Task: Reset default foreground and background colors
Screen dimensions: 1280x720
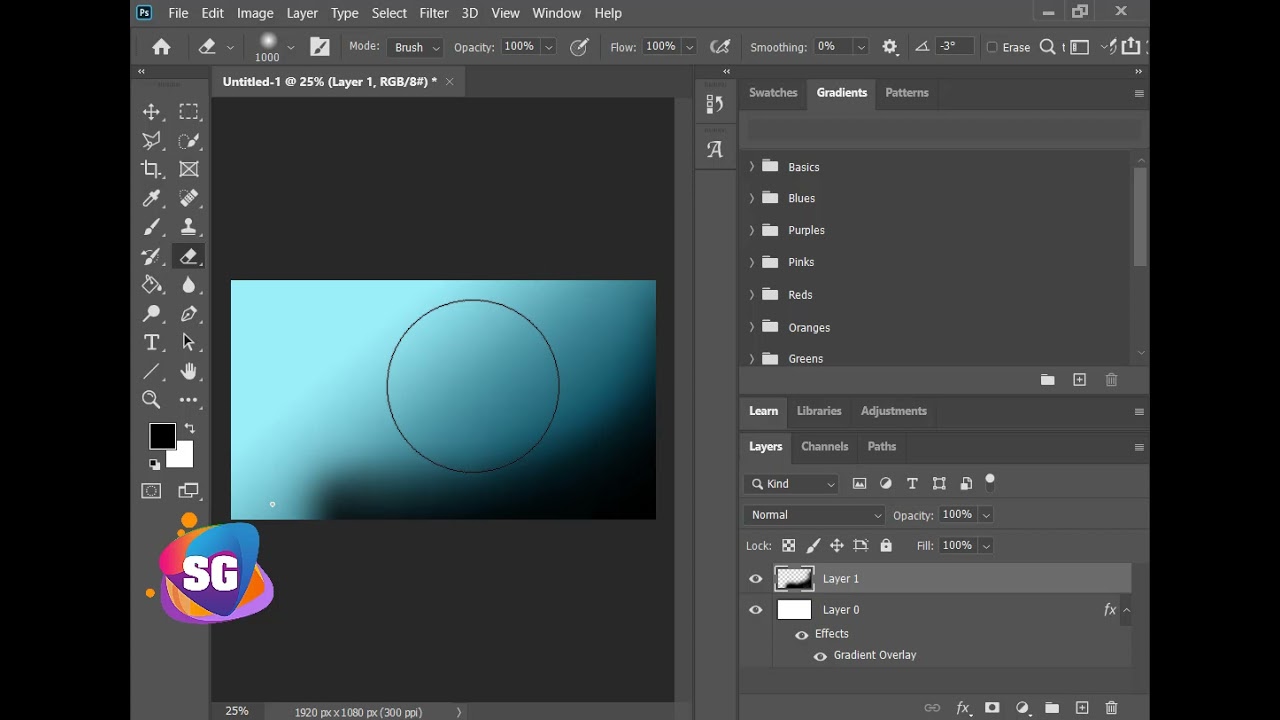Action: pos(155,464)
